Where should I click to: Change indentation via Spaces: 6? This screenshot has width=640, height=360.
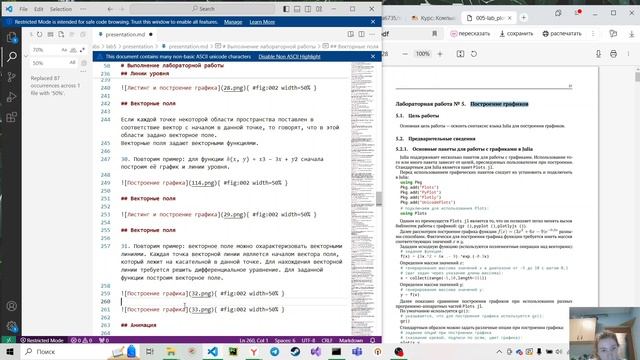pos(285,340)
